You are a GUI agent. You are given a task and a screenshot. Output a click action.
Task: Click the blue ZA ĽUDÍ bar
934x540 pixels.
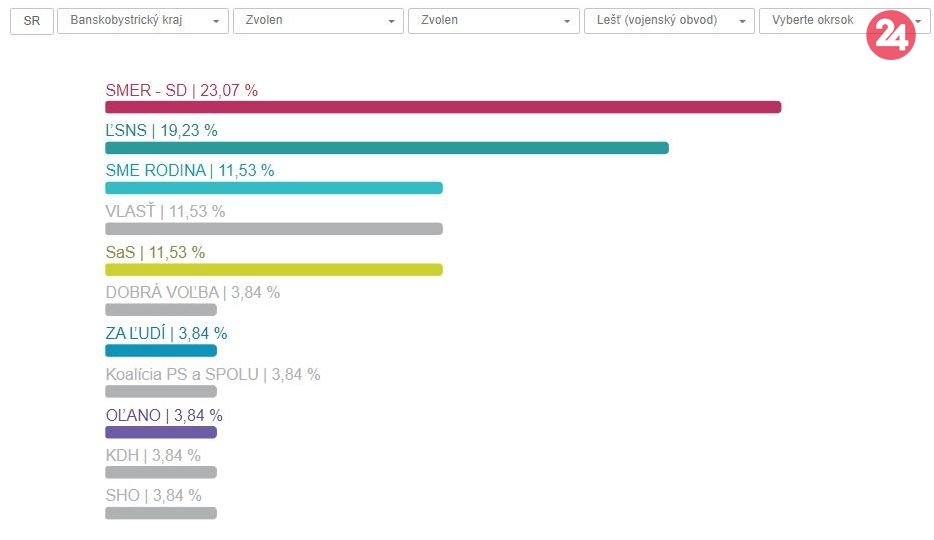click(160, 350)
